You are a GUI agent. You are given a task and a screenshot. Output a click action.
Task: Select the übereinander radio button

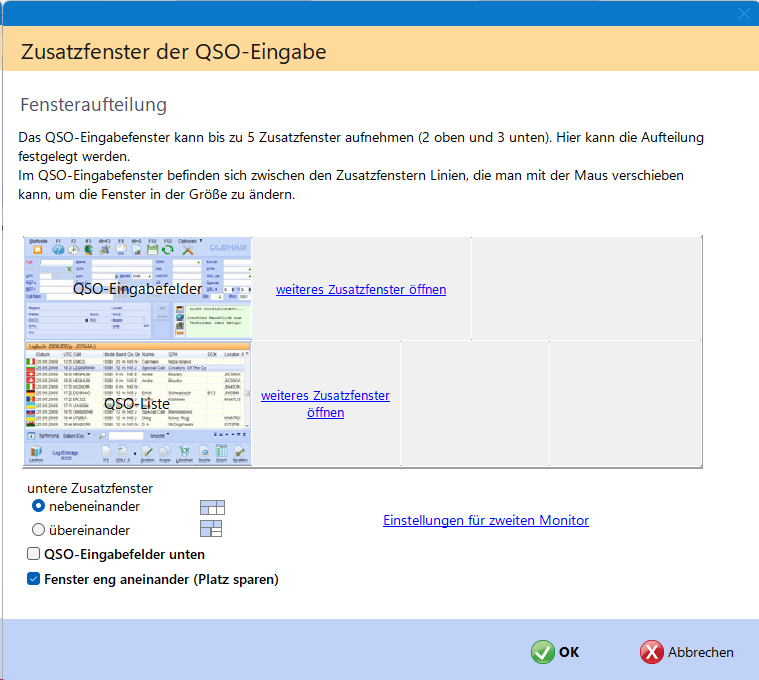click(x=39, y=530)
